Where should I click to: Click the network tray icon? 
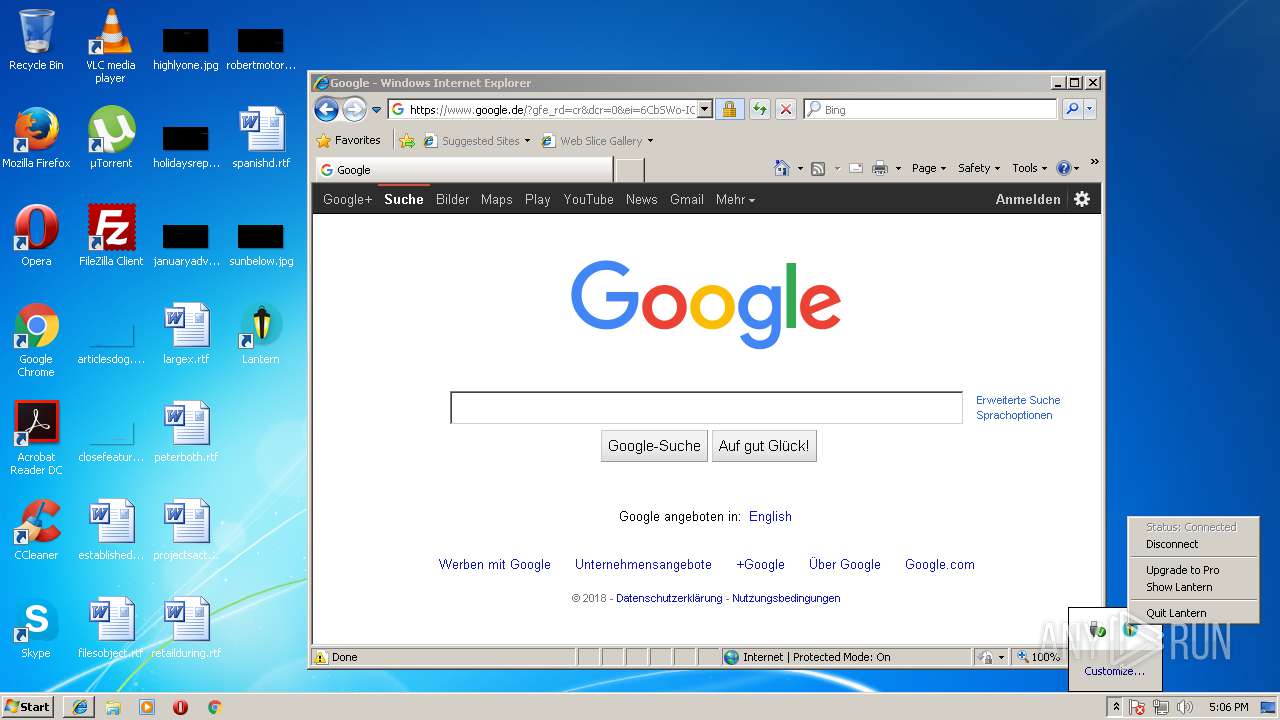(x=1161, y=707)
